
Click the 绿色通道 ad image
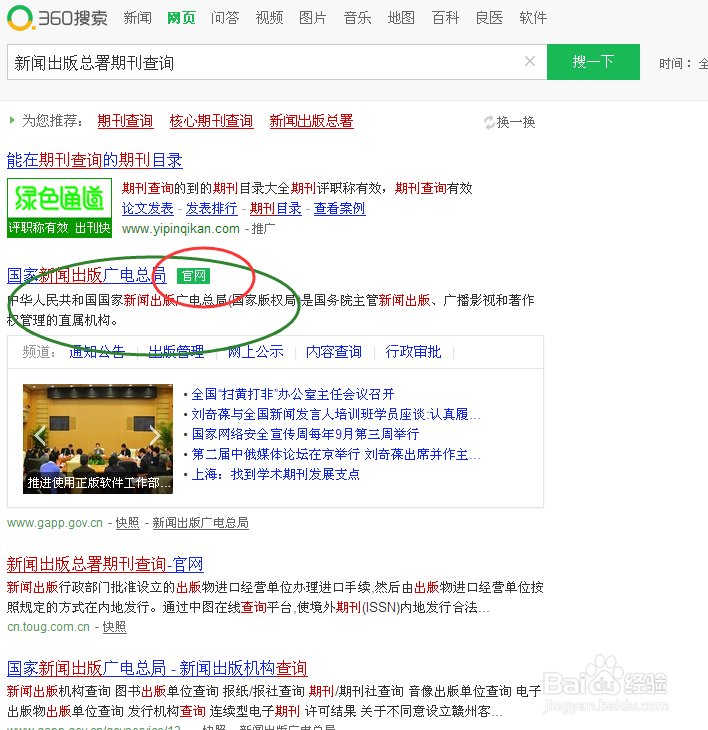60,208
